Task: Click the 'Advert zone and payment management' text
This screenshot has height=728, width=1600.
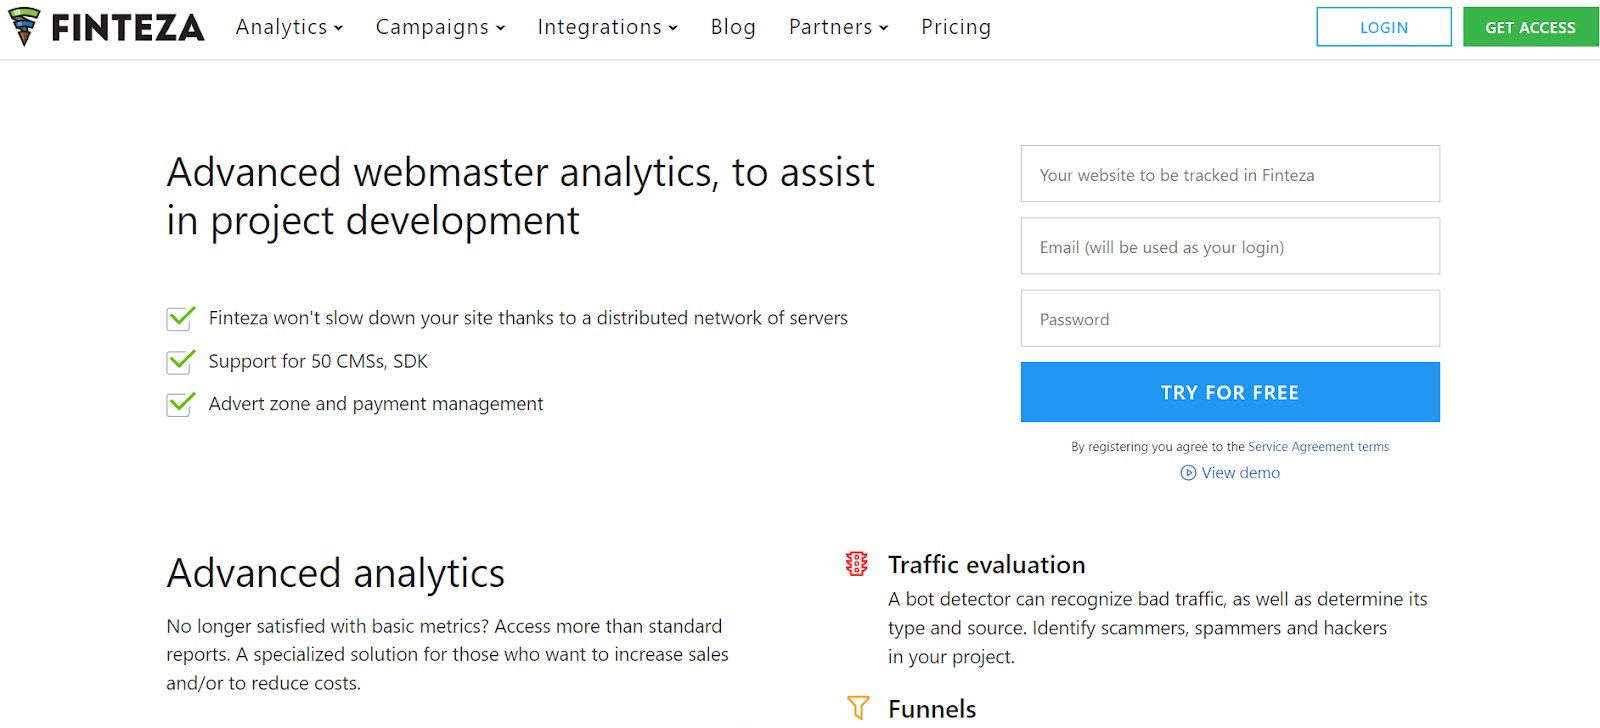Action: pyautogui.click(x=376, y=404)
